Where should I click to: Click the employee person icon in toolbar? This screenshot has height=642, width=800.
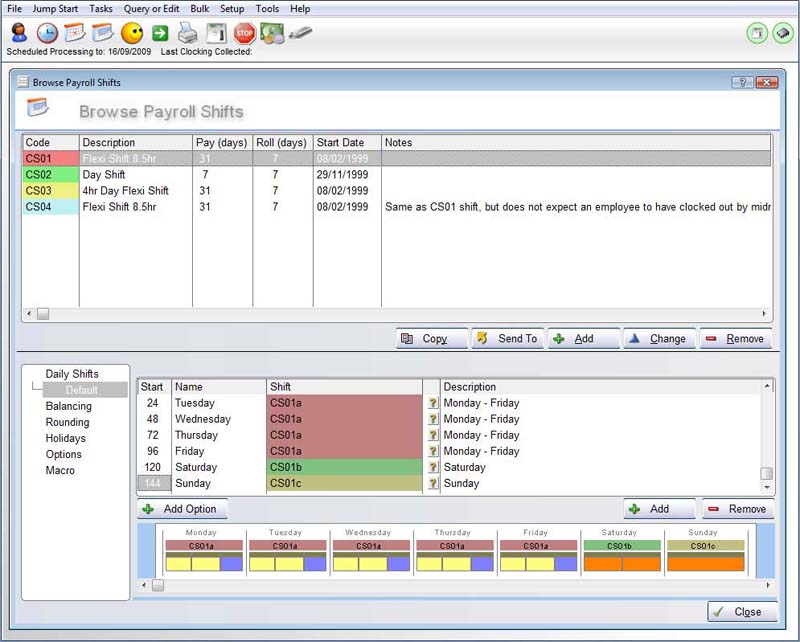[18, 33]
